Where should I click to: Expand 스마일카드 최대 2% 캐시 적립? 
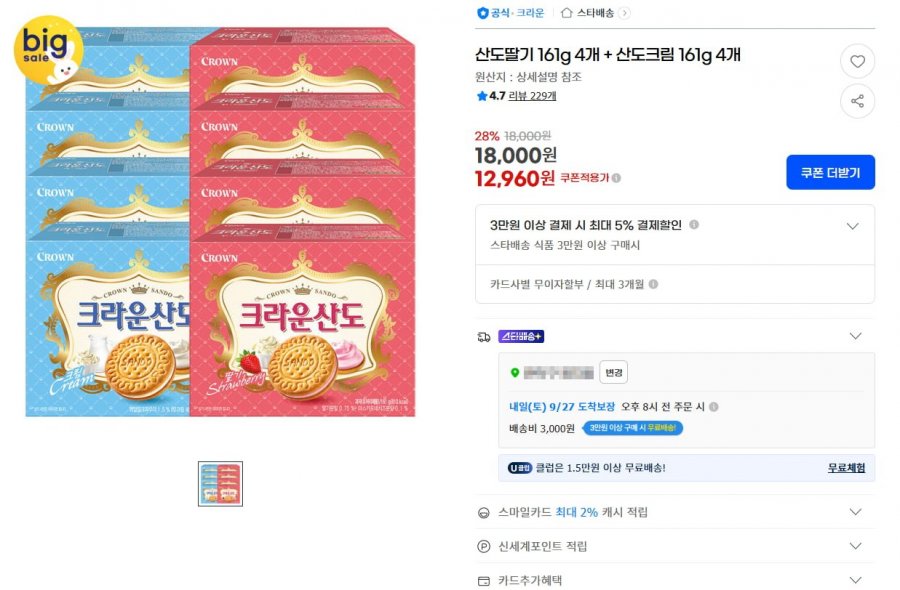coord(855,512)
